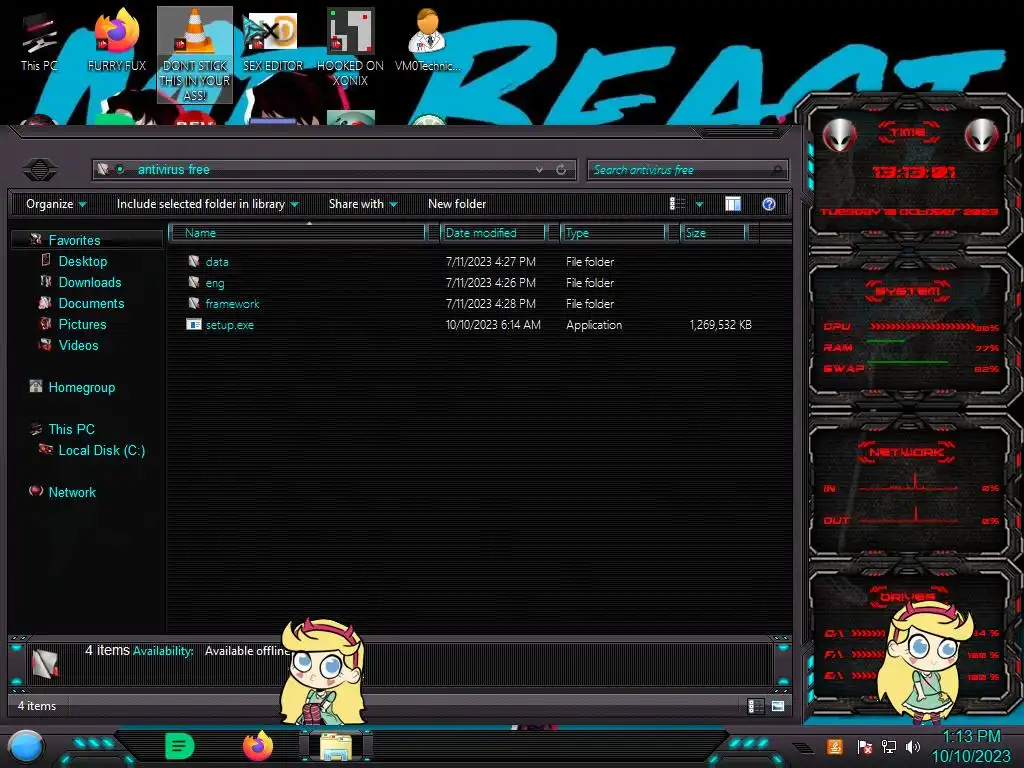Change view icon in Explorer toolbar
This screenshot has height=768, width=1024.
click(x=677, y=204)
